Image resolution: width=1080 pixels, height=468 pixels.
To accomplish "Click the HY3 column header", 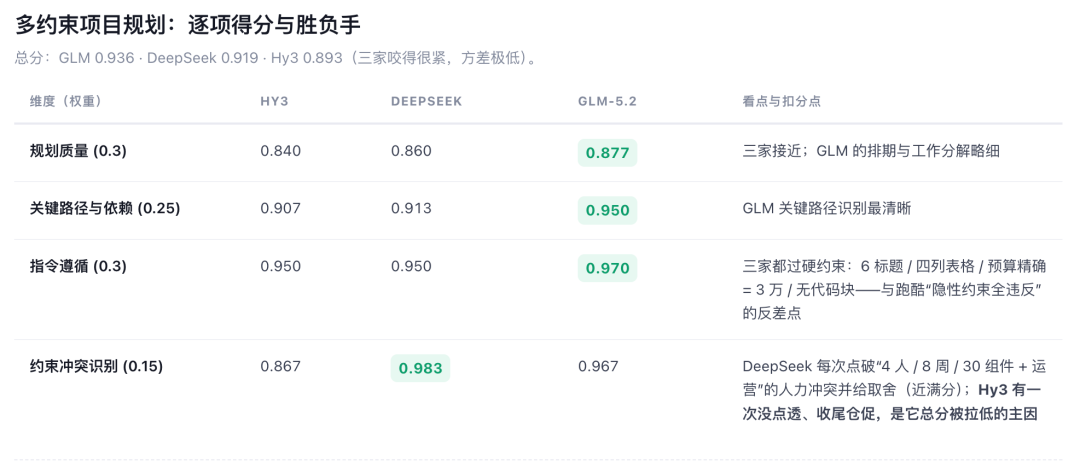I will coord(274,101).
